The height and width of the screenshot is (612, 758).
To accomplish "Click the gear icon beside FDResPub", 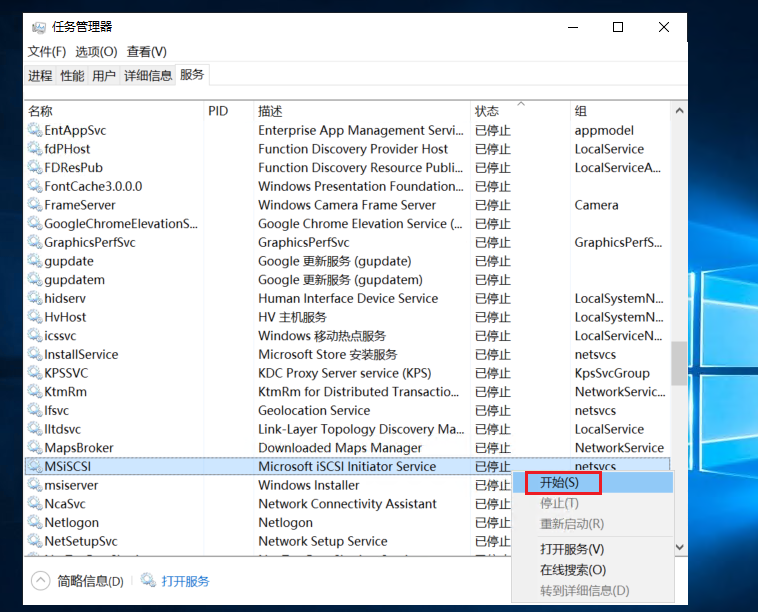I will [x=35, y=167].
